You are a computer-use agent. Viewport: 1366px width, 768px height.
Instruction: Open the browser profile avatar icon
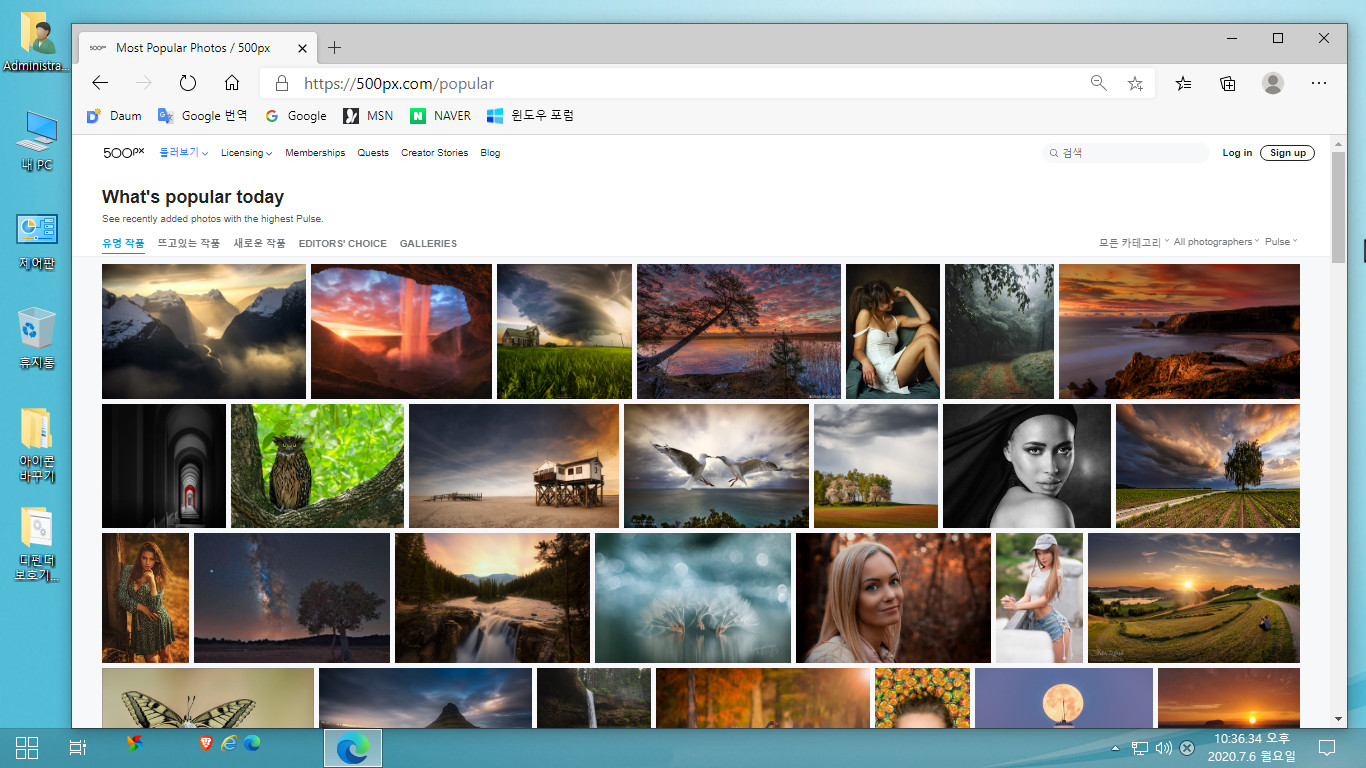(x=1273, y=83)
